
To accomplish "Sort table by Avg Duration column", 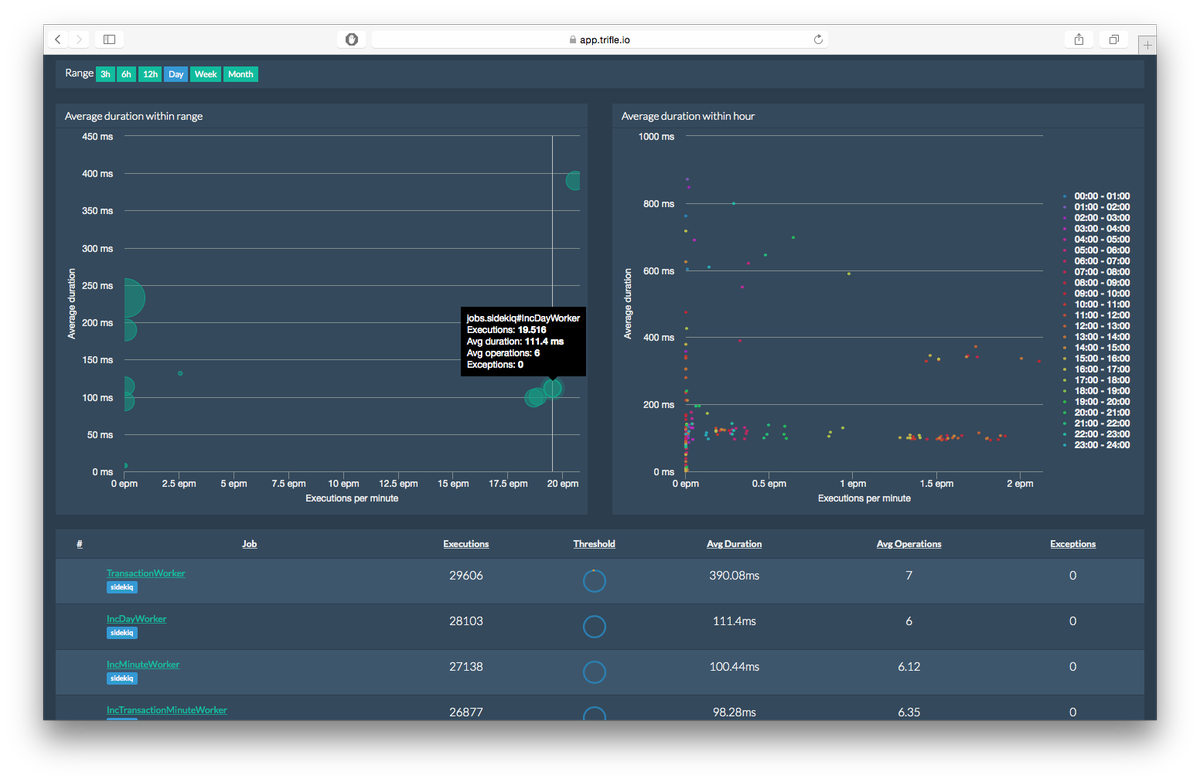I will [x=734, y=544].
